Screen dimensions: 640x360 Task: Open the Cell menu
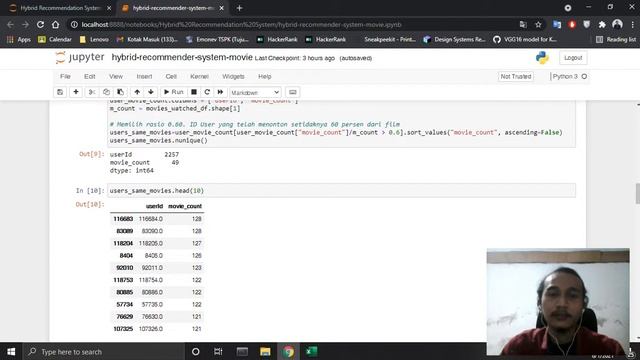coord(171,76)
